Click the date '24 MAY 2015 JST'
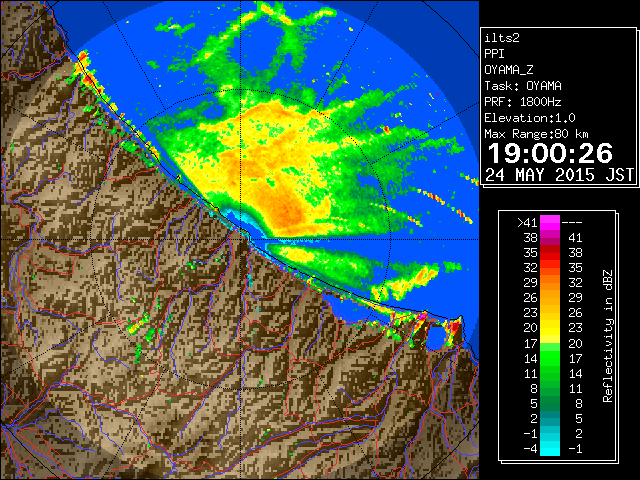Viewport: 640px width, 480px height. click(560, 175)
